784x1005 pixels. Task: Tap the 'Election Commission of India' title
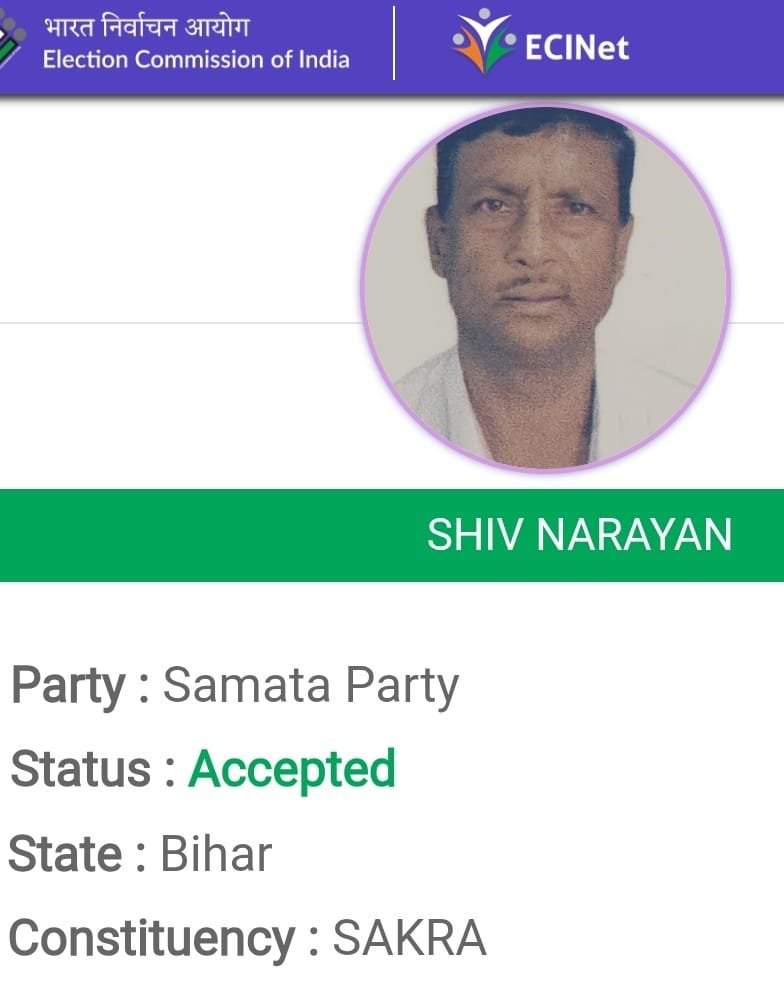pyautogui.click(x=196, y=60)
